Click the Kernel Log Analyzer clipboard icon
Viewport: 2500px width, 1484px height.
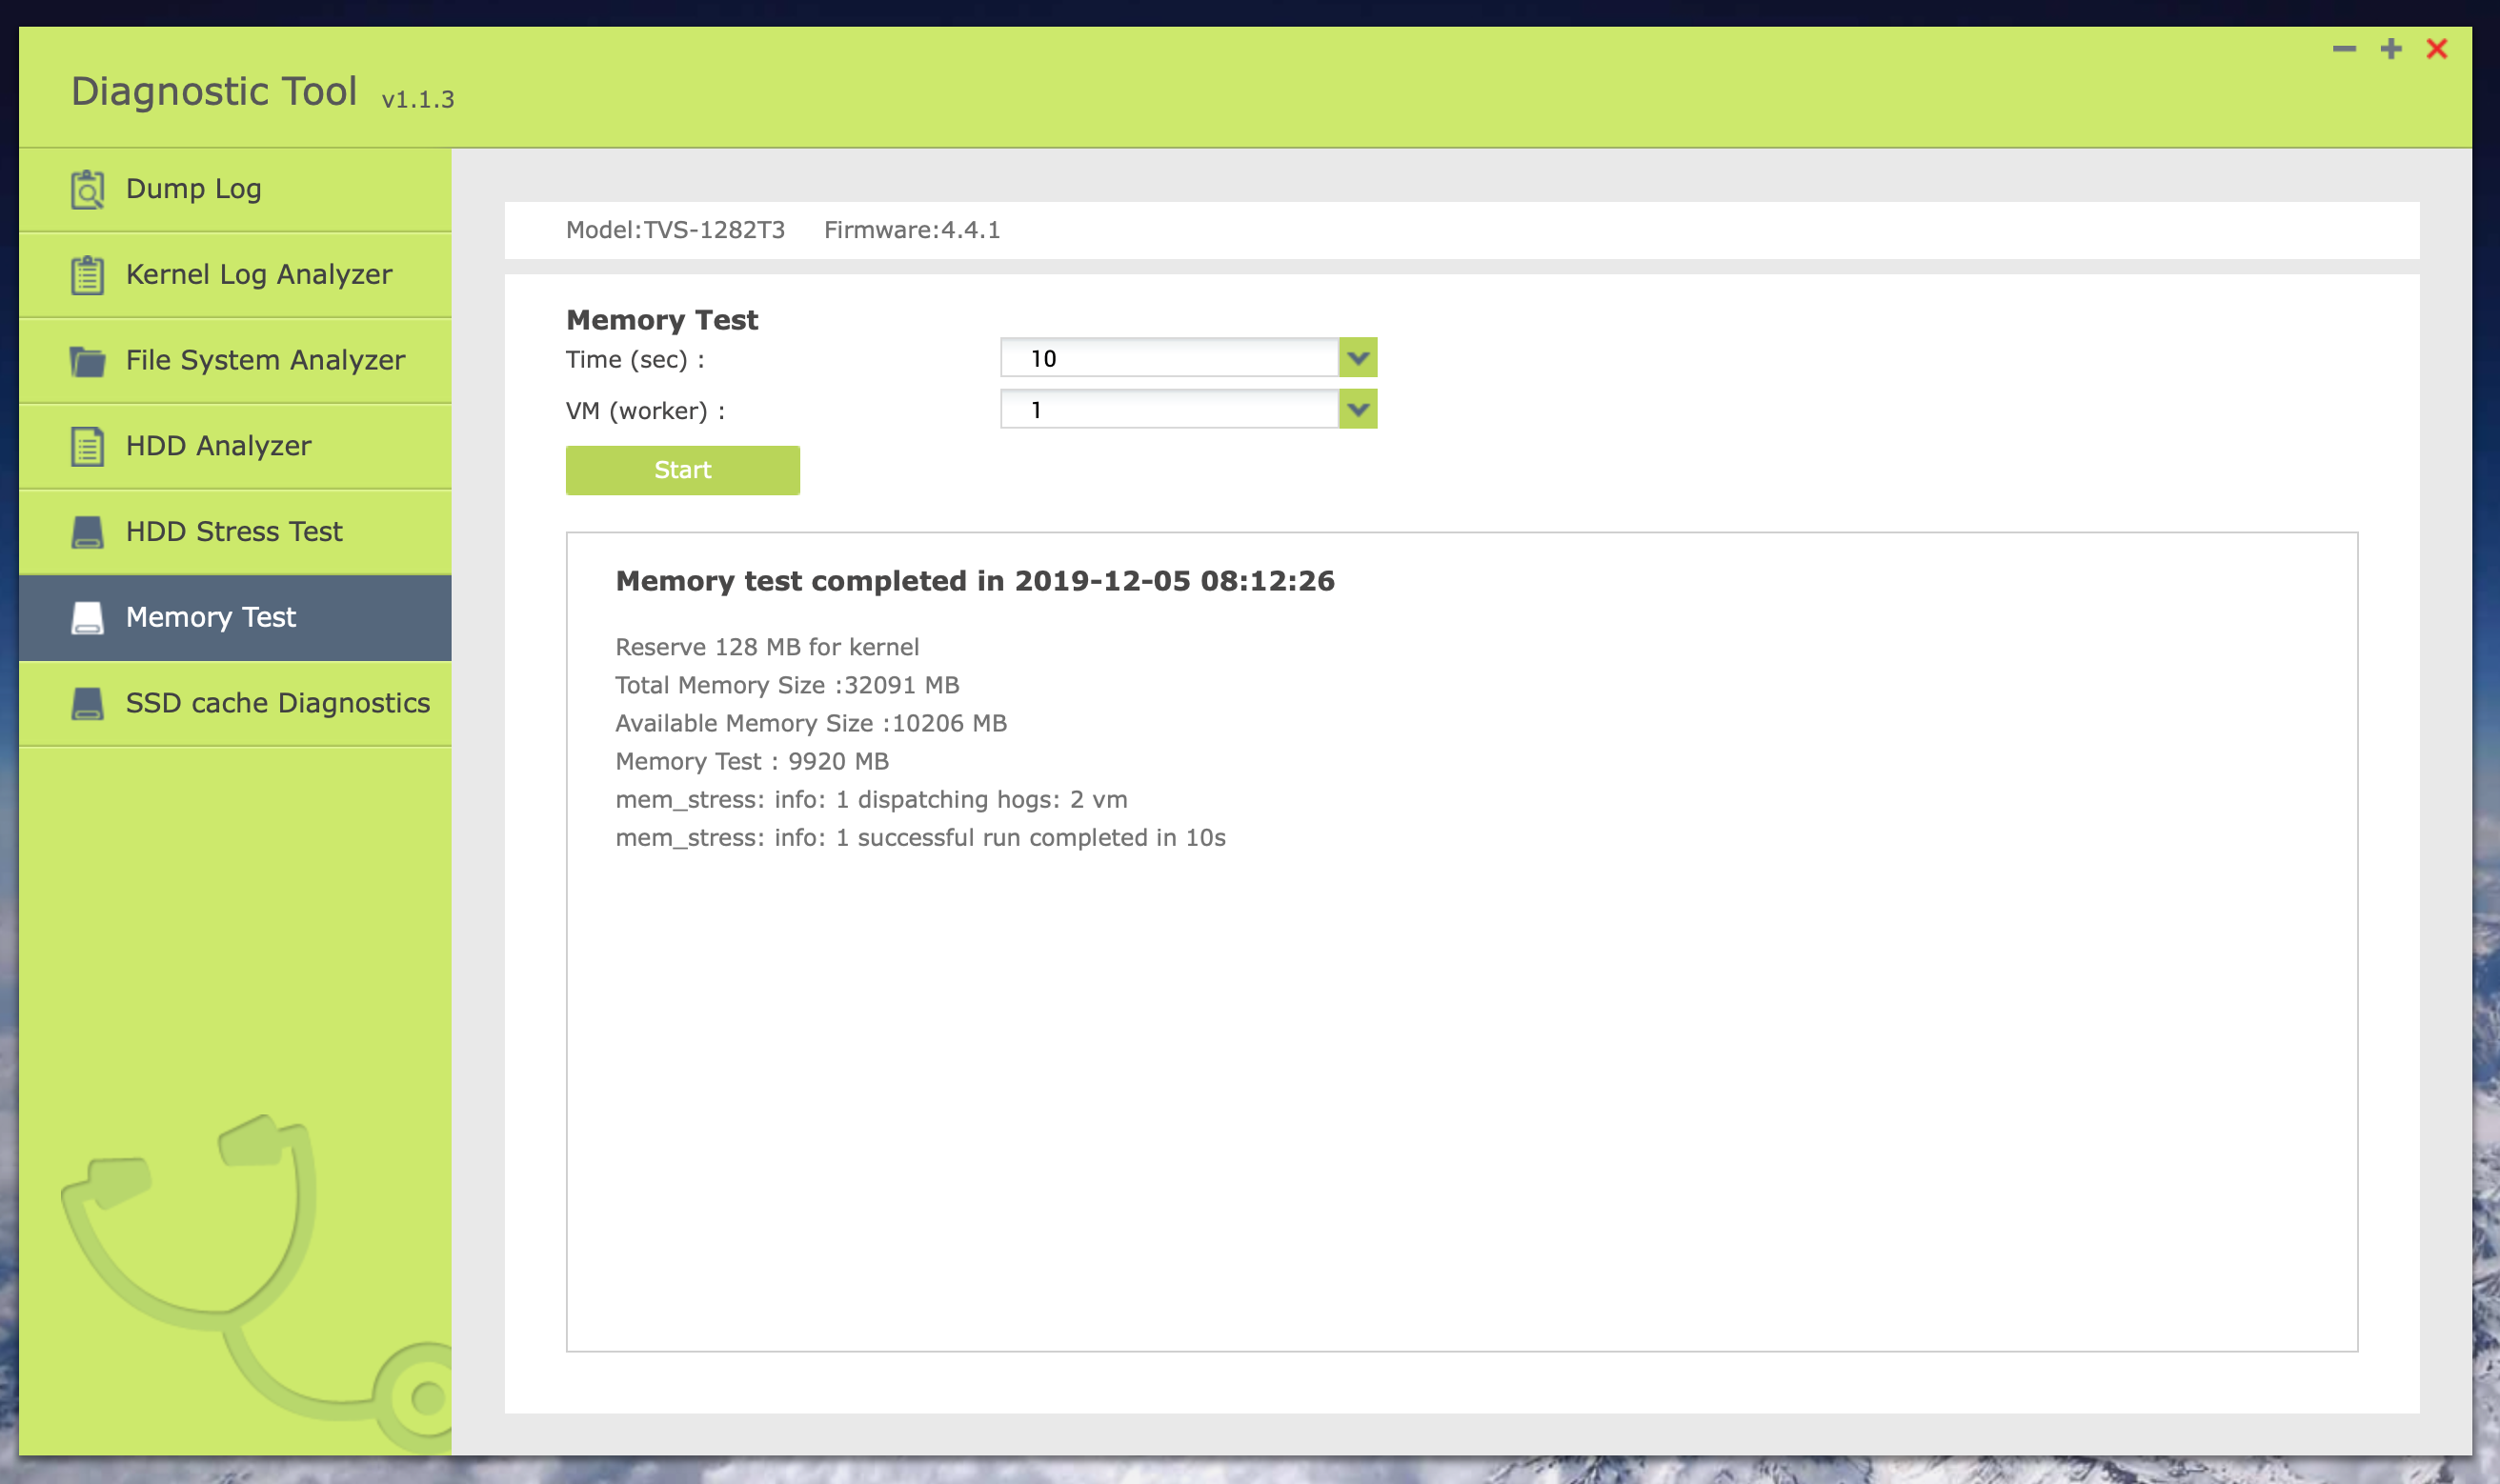coord(87,275)
